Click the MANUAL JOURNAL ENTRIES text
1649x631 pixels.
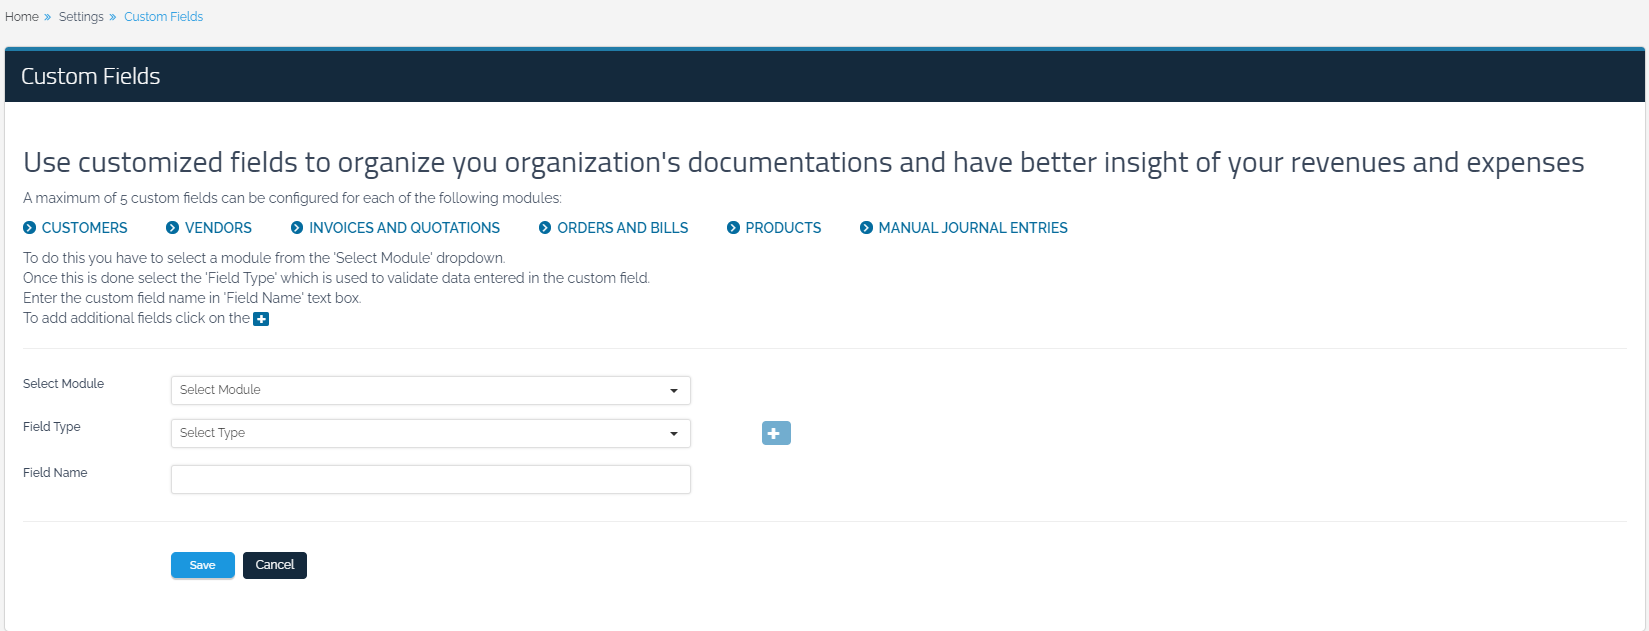click(x=972, y=228)
